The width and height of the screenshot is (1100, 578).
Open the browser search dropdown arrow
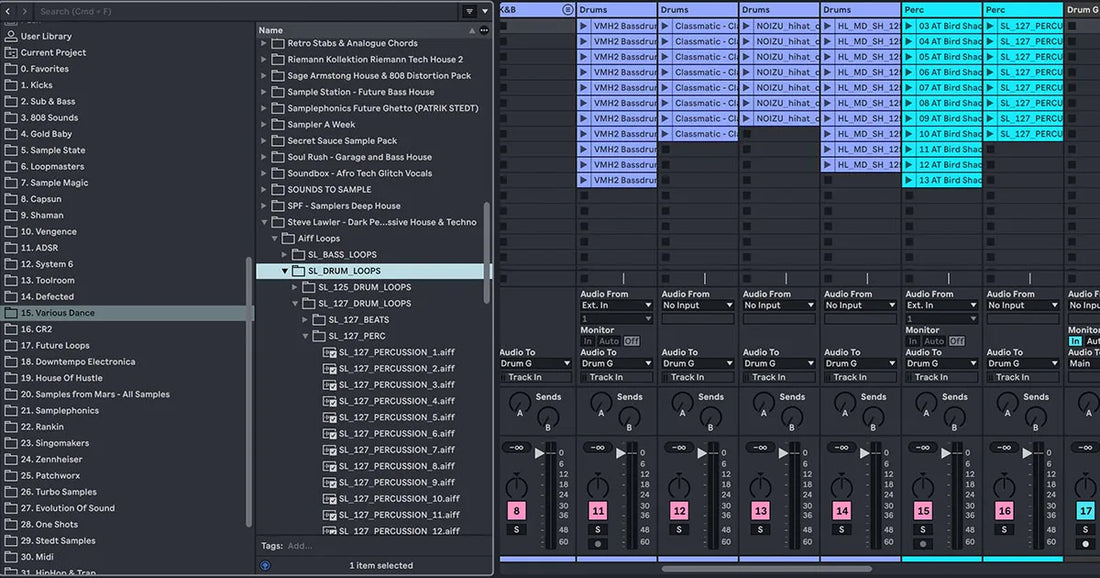pos(485,11)
